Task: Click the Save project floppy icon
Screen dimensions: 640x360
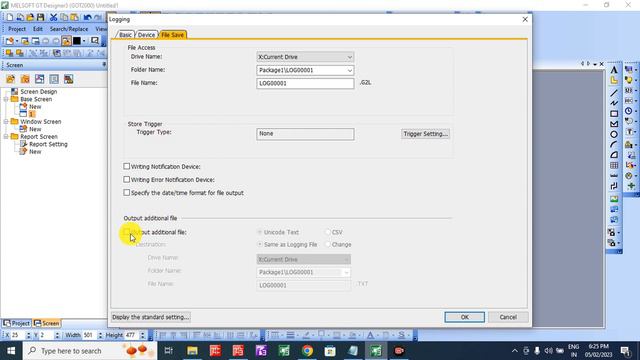Action: (40, 17)
